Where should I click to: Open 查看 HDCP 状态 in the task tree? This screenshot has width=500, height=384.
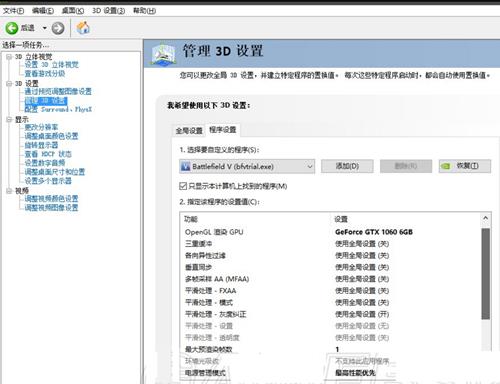[48, 154]
